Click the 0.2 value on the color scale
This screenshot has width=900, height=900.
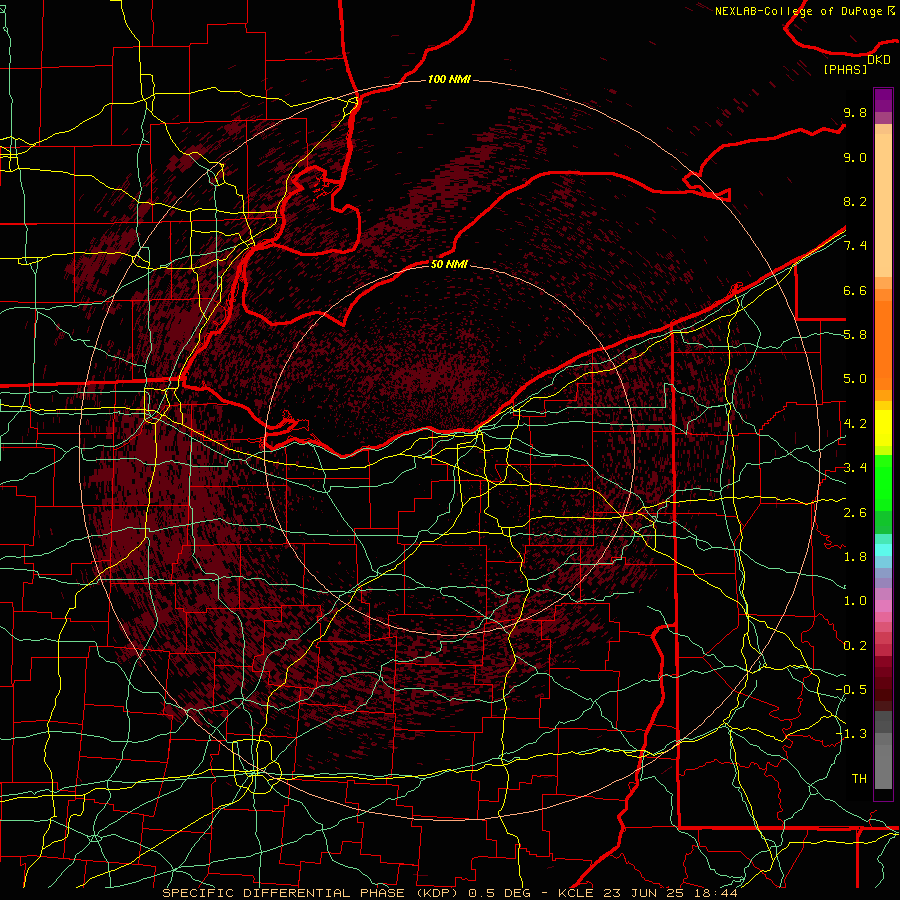(x=855, y=646)
